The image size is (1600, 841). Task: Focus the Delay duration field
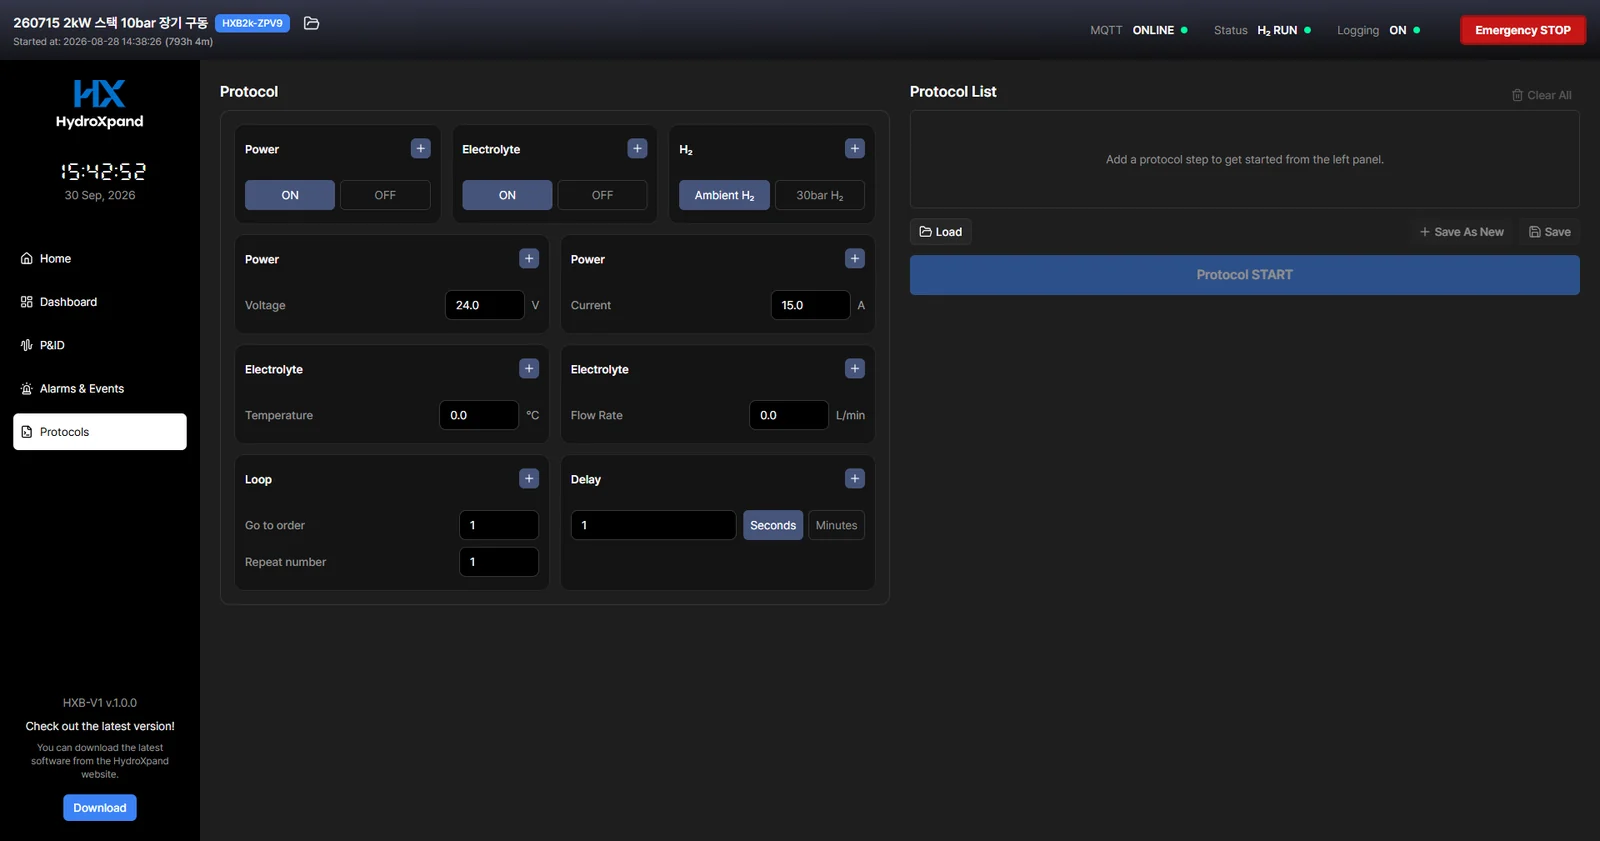[x=654, y=525]
